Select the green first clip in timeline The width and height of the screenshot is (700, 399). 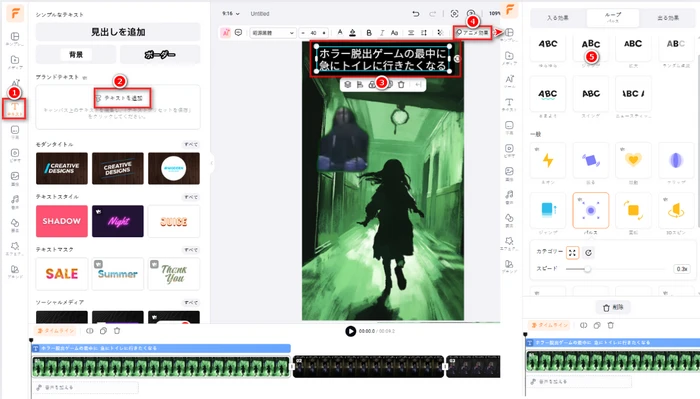[x=161, y=366]
